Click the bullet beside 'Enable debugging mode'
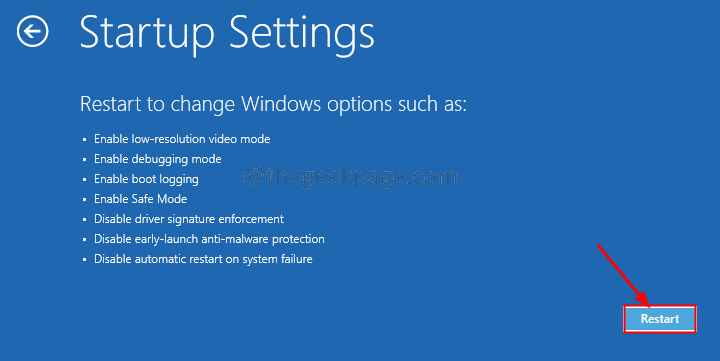720x361 pixels. point(84,160)
